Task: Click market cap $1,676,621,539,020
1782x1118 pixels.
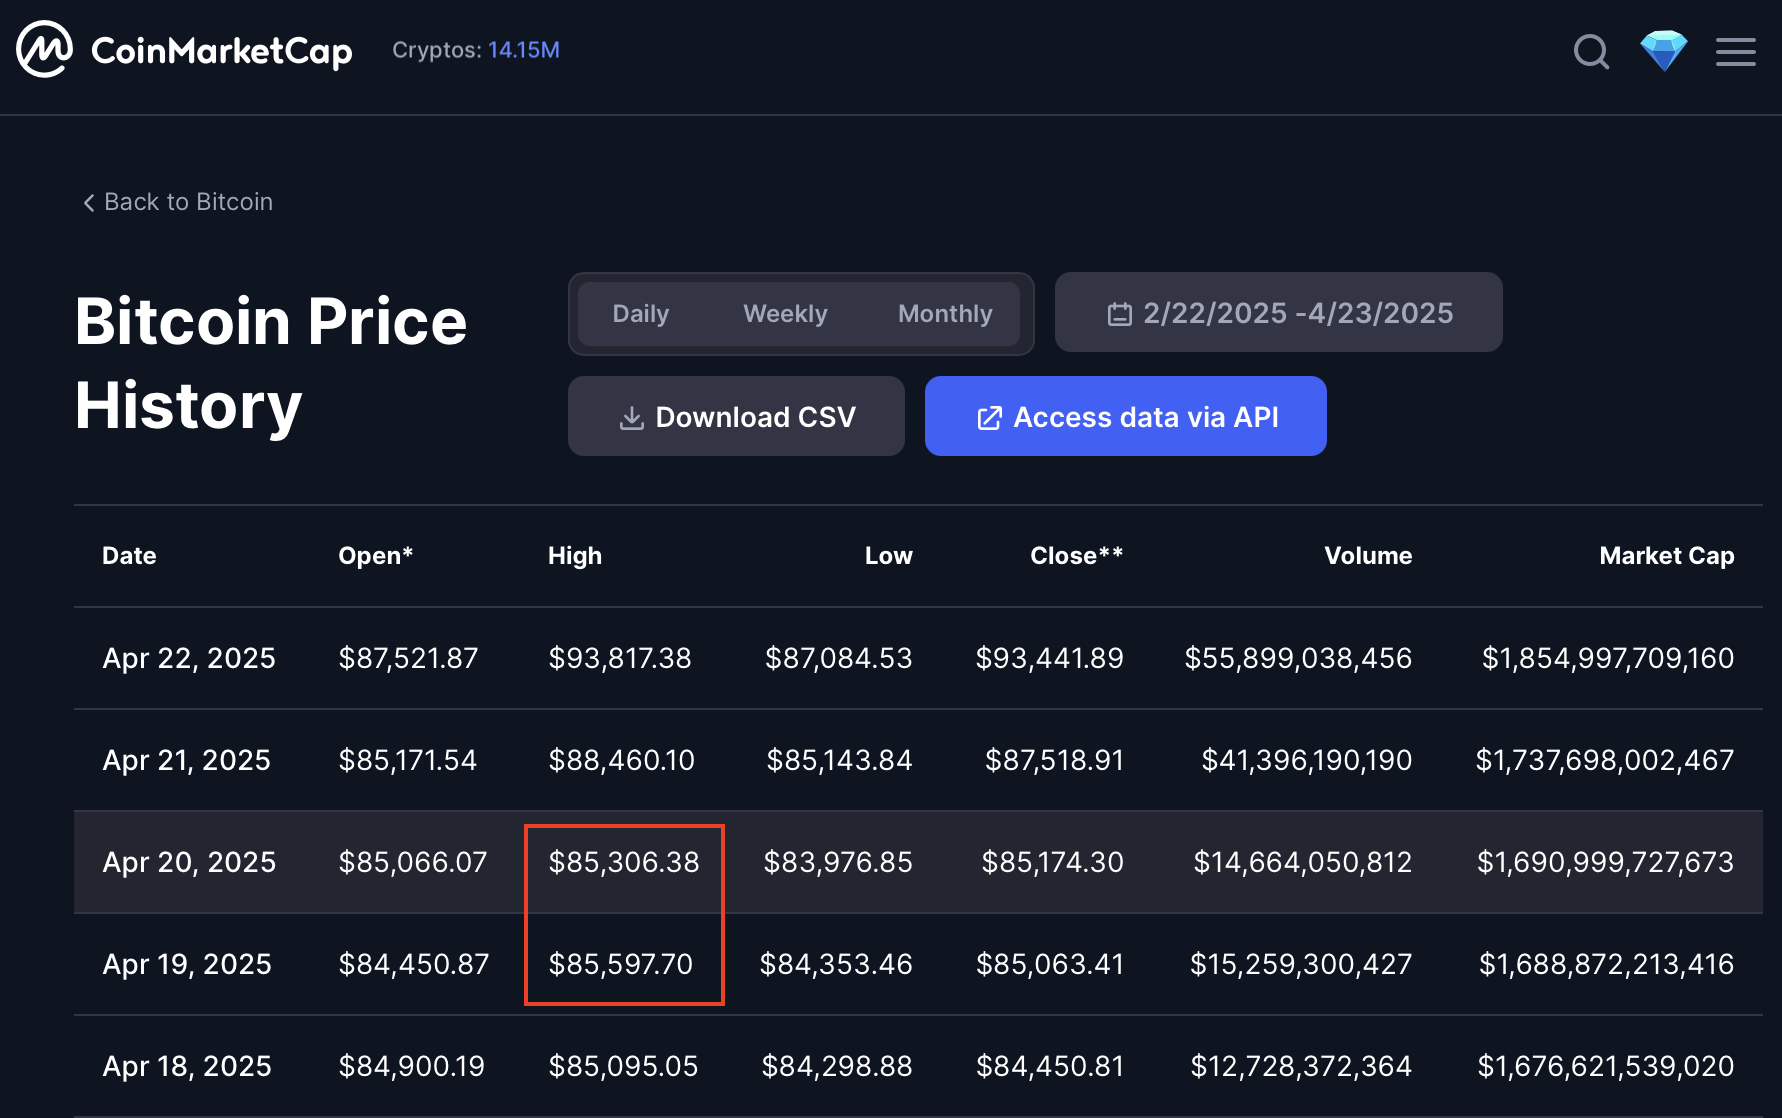Action: pyautogui.click(x=1606, y=1066)
